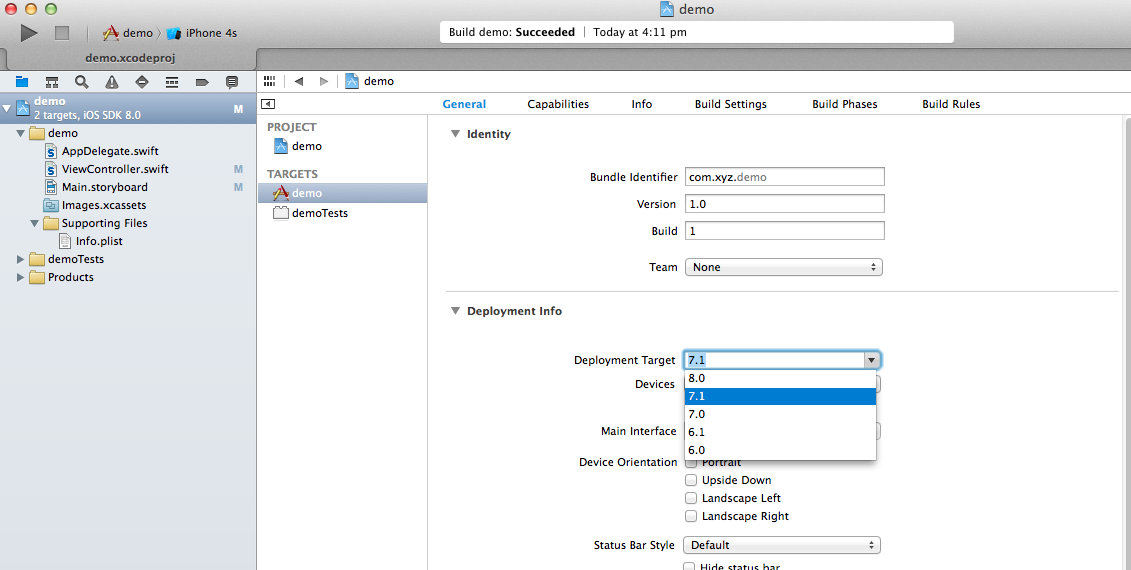Open the Symbol navigator

click(x=52, y=82)
